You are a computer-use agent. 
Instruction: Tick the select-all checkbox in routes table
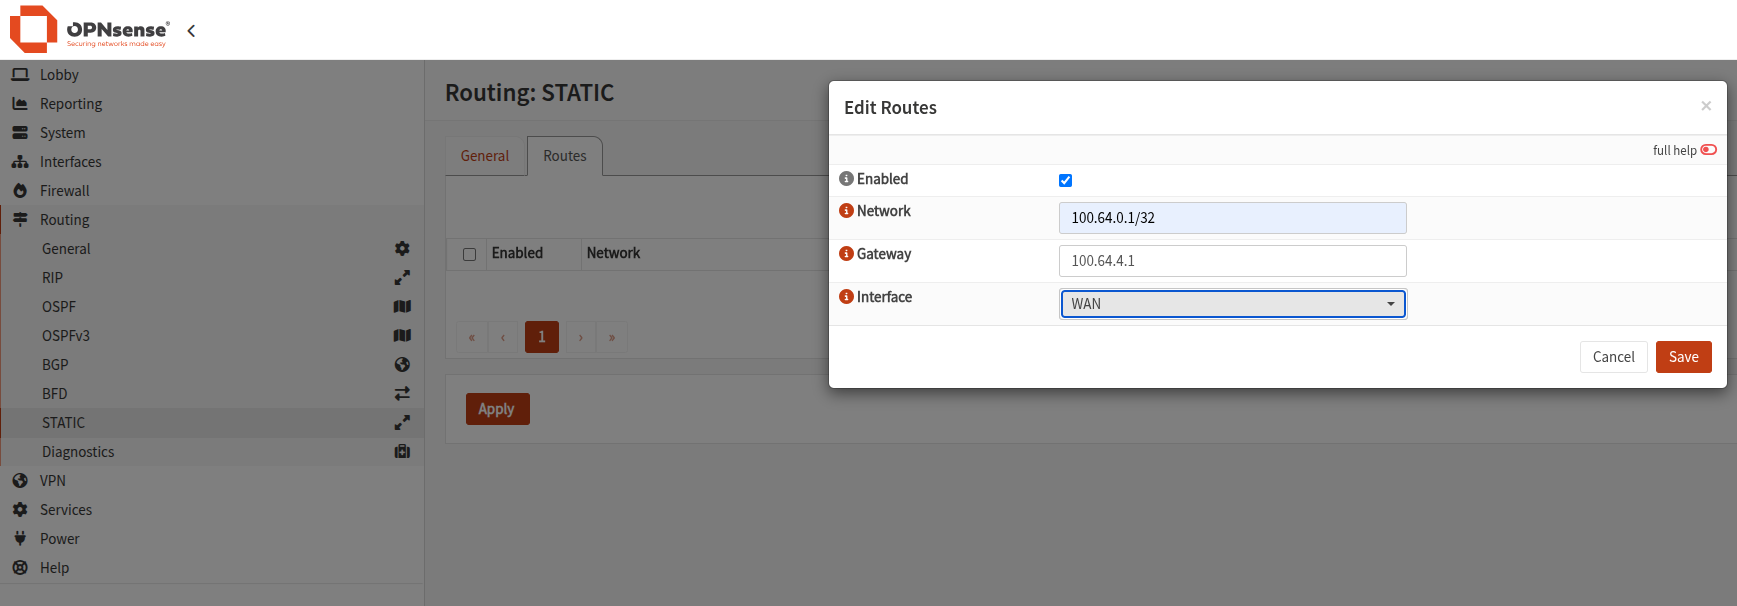[469, 254]
